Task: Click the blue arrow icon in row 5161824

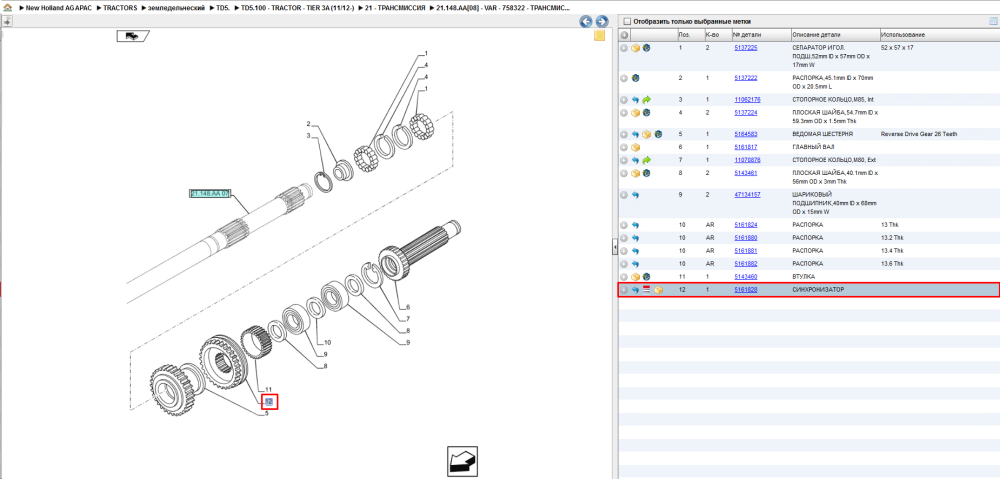Action: pos(635,225)
